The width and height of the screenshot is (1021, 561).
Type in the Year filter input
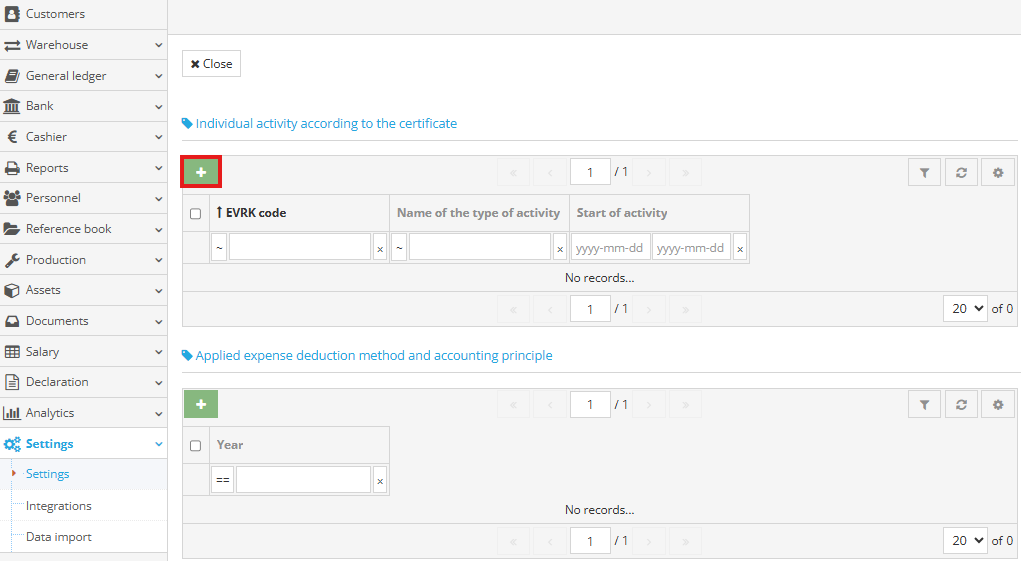(303, 480)
